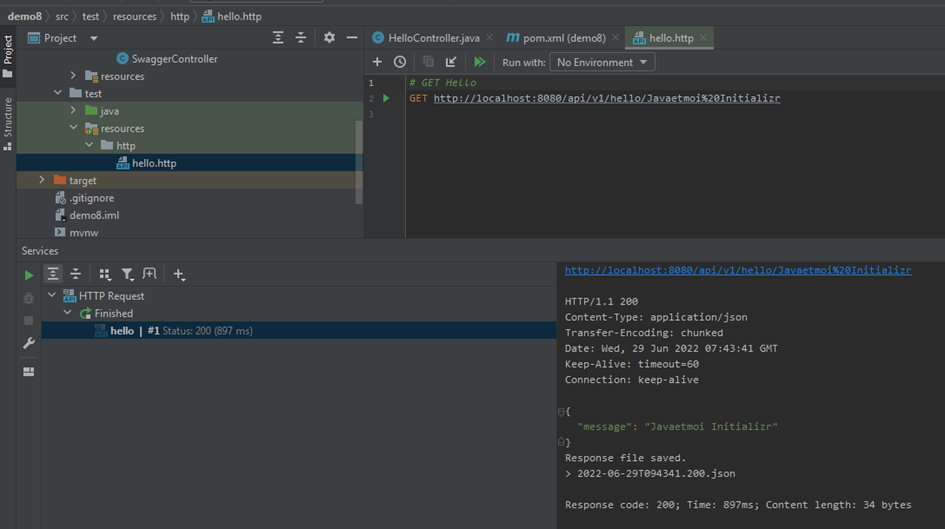Click the Copy icon in HTTP toolbar
The height and width of the screenshot is (529, 945).
[x=429, y=62]
